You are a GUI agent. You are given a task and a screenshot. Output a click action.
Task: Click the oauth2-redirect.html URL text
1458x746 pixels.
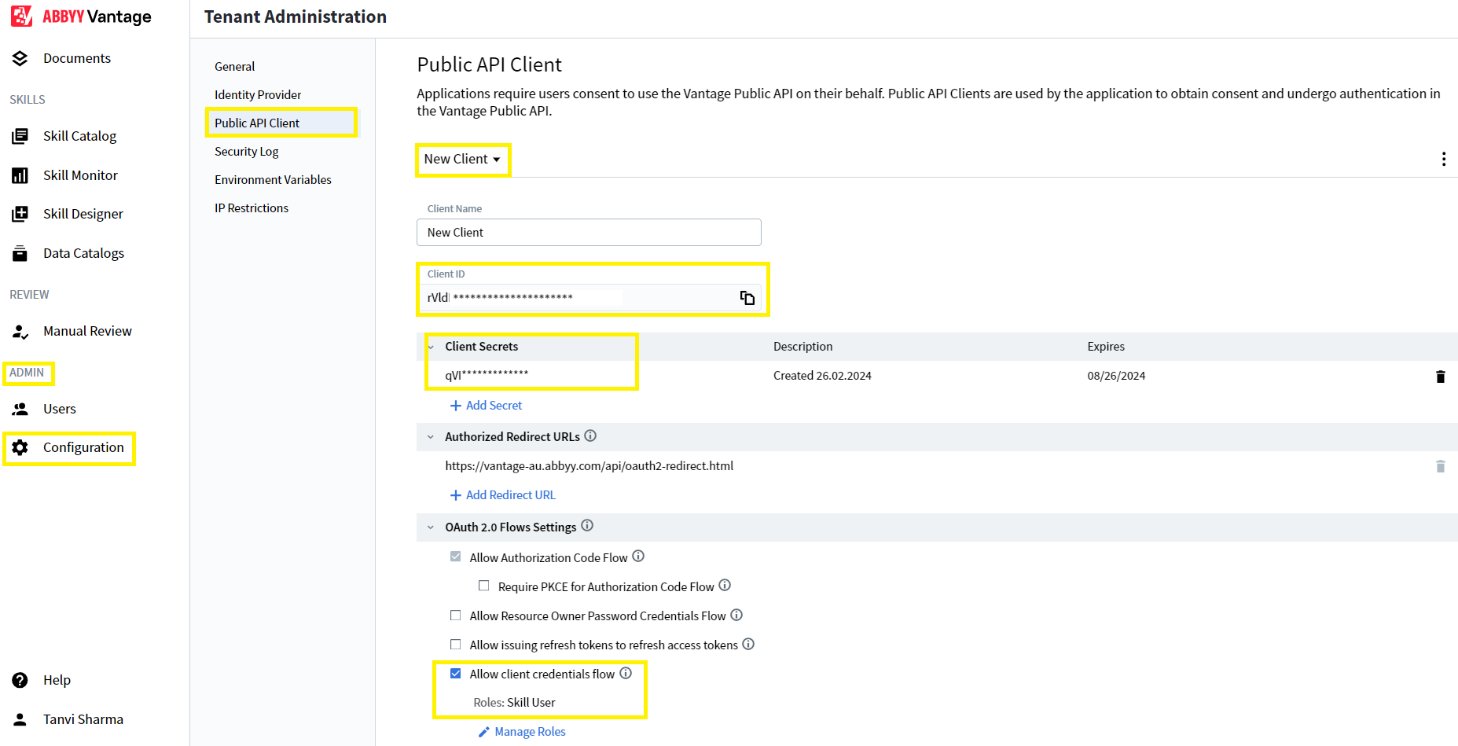pos(590,466)
